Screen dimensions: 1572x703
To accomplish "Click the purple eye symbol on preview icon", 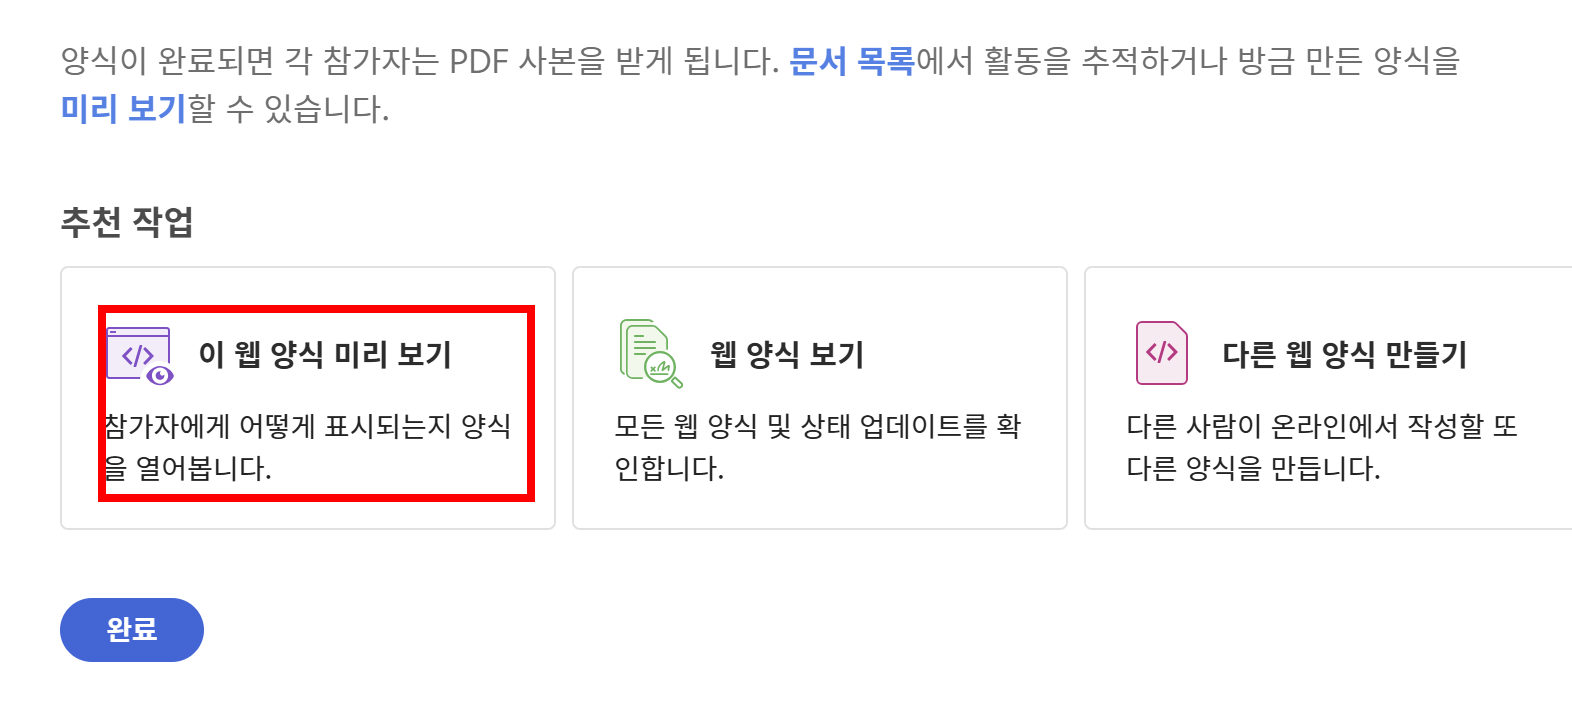I will pos(160,375).
